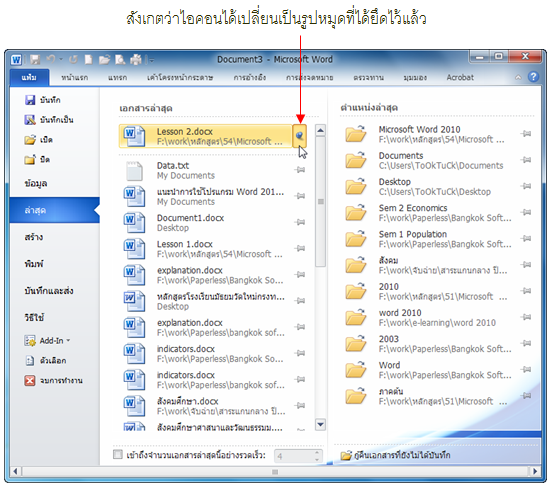
Task: Click the Undo icon in title bar
Action: [x=51, y=59]
